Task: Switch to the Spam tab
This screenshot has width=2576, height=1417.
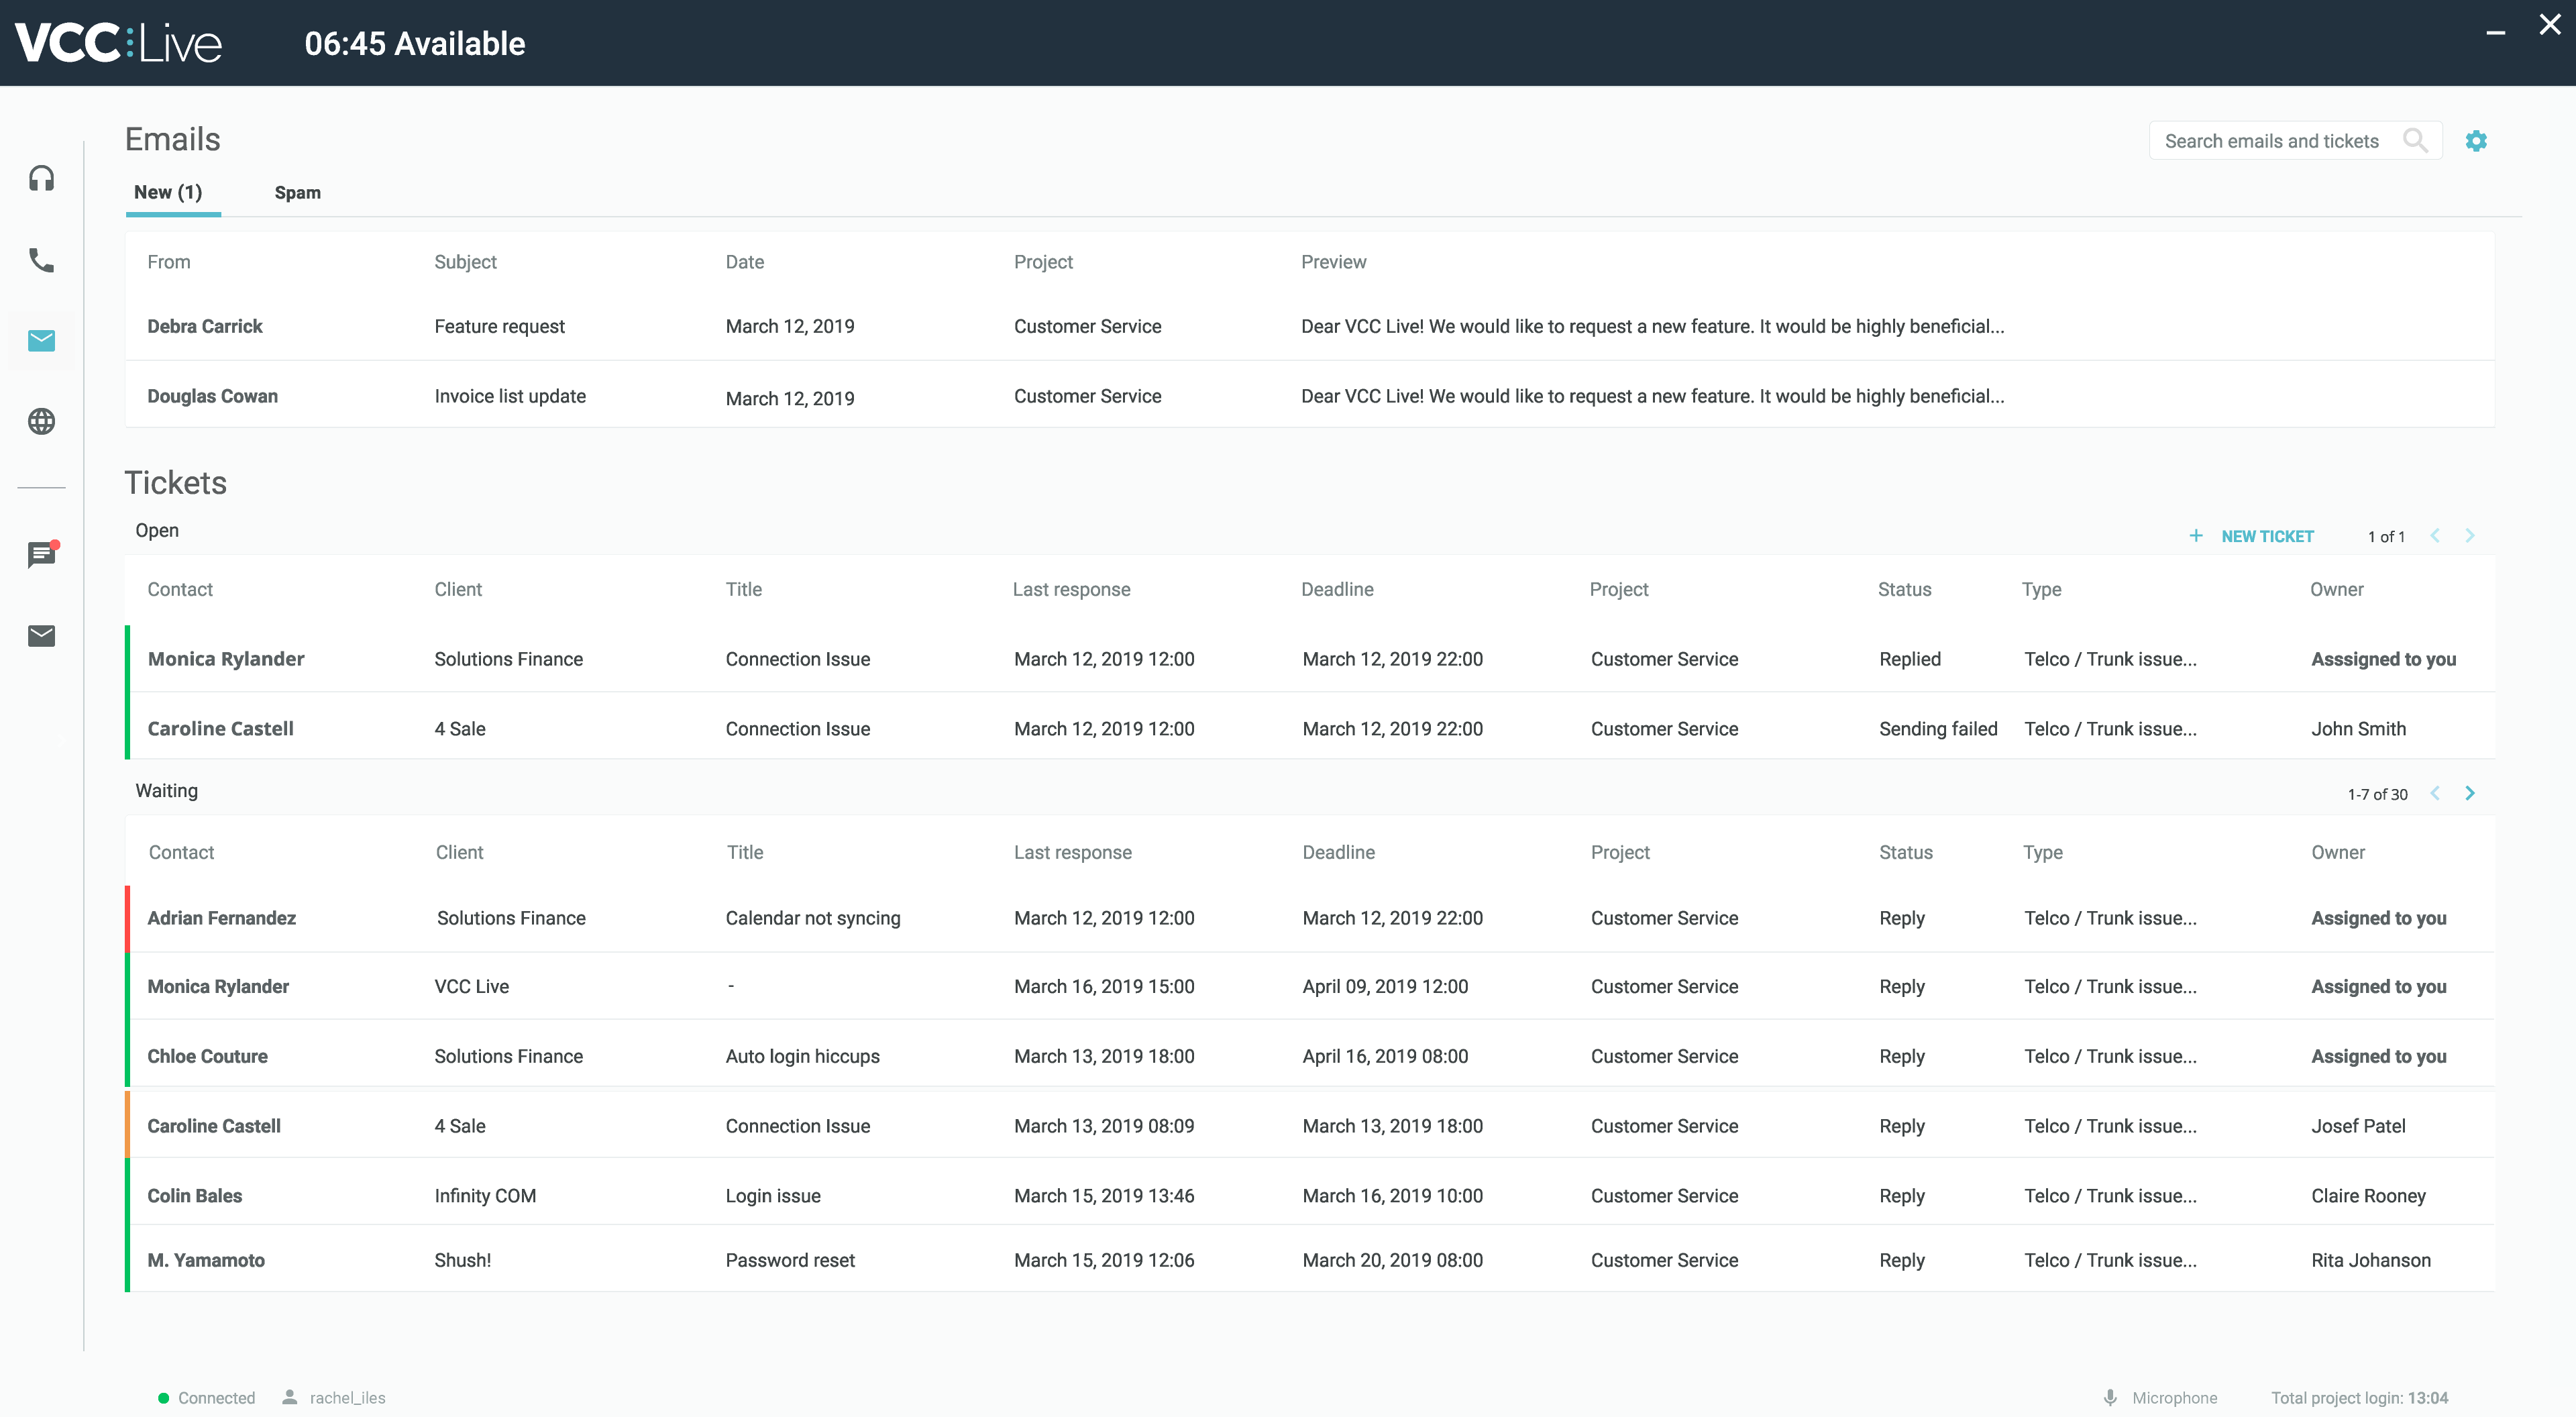Action: pos(297,193)
